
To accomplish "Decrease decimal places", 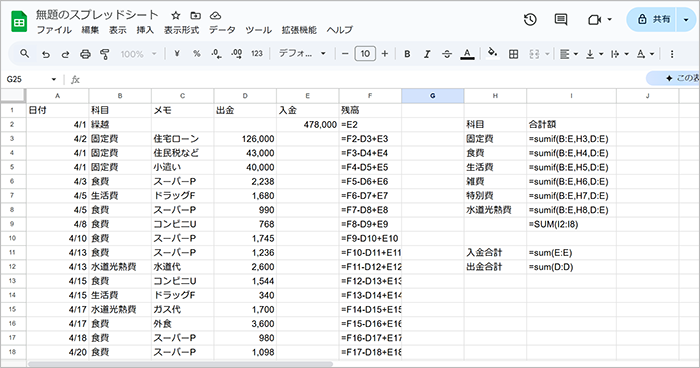I will click(217, 54).
